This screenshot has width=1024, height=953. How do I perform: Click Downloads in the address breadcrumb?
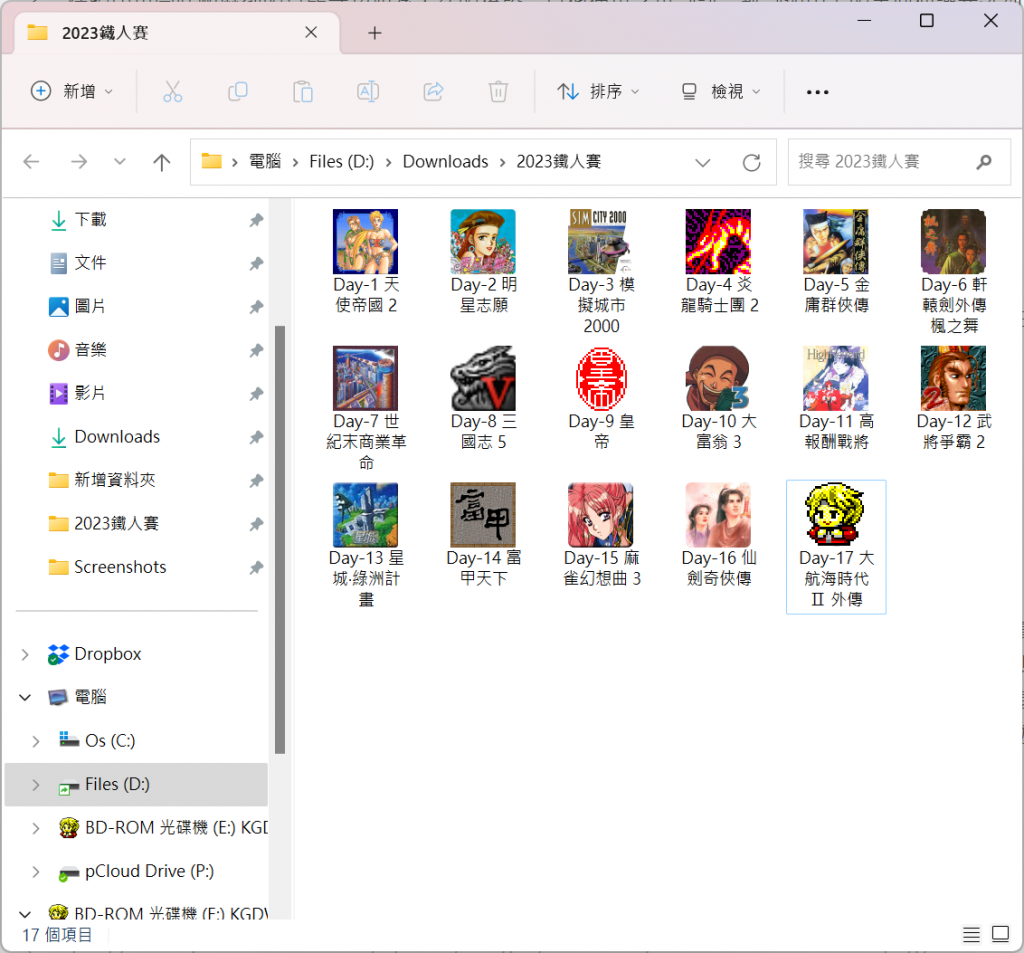pyautogui.click(x=445, y=161)
